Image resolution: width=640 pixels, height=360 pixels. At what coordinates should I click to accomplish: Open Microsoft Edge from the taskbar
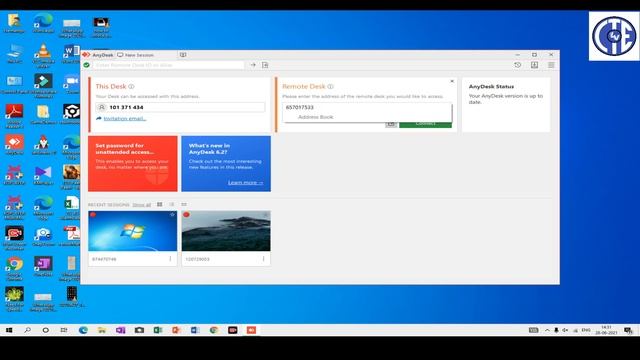[83, 330]
